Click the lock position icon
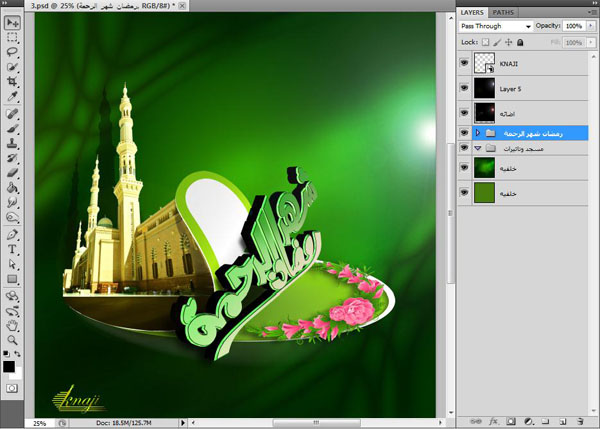This screenshot has width=600, height=429. click(510, 42)
